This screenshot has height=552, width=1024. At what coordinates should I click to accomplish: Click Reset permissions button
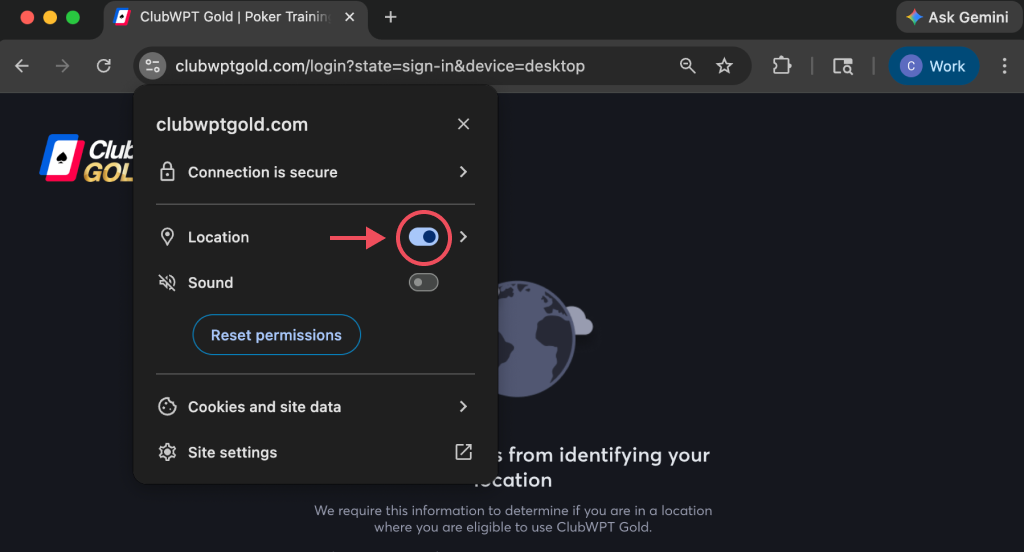point(276,335)
